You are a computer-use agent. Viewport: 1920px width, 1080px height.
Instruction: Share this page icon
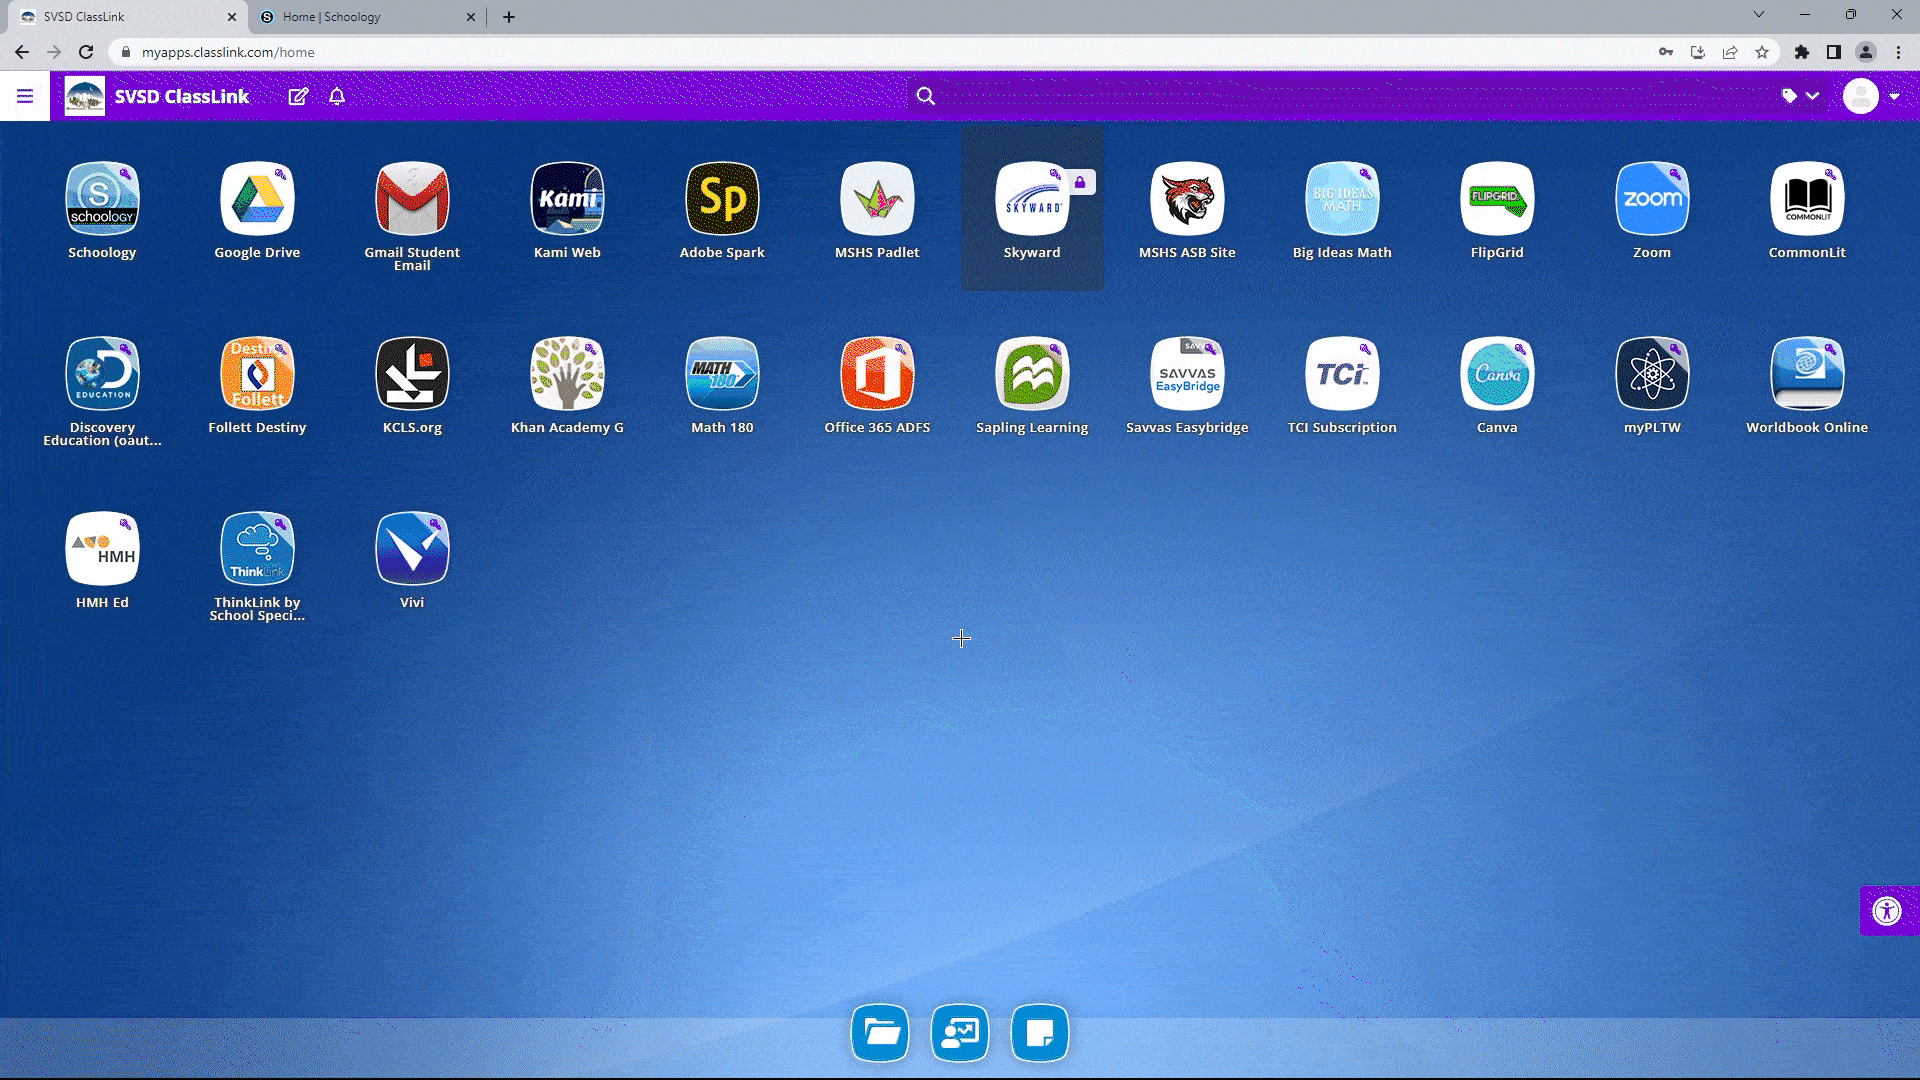click(x=1730, y=52)
